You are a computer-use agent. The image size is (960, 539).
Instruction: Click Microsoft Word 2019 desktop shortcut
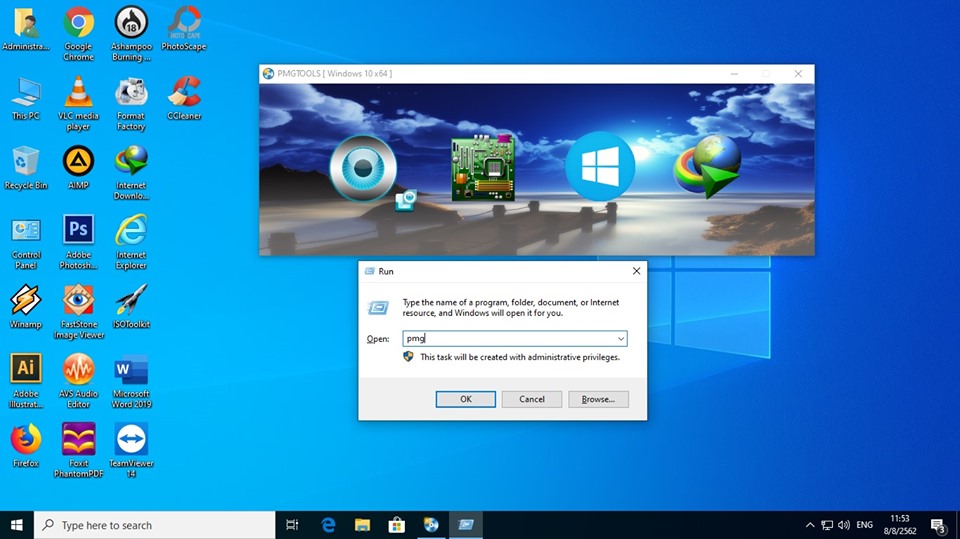[x=131, y=381]
